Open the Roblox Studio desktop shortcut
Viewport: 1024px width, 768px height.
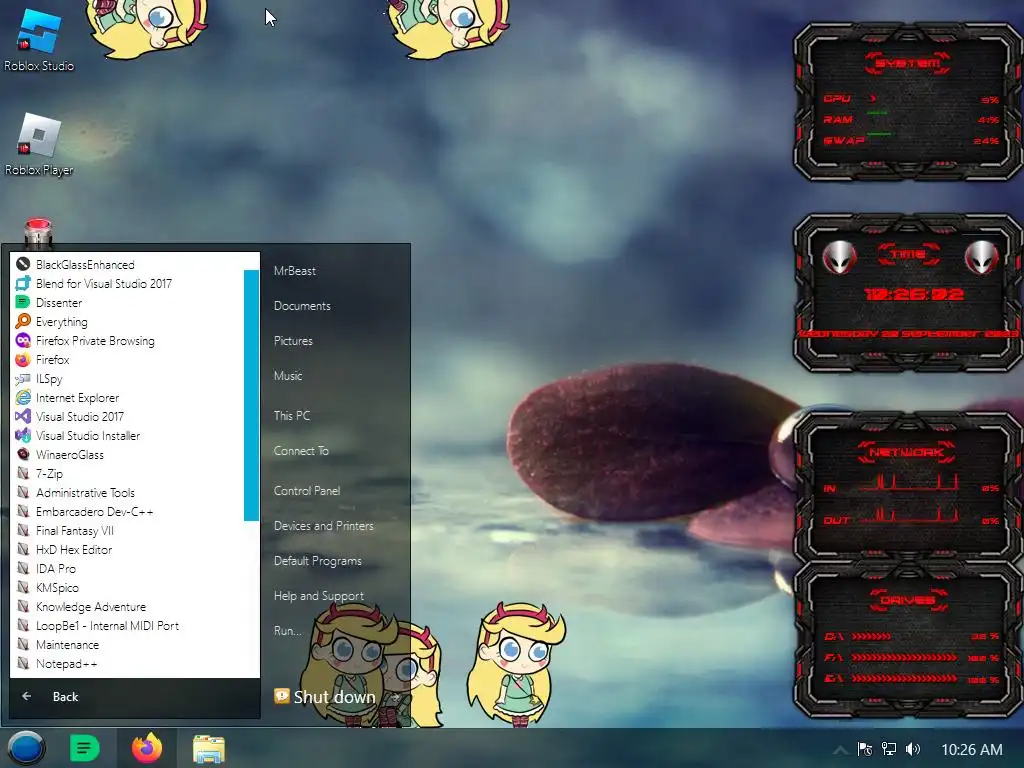(39, 40)
